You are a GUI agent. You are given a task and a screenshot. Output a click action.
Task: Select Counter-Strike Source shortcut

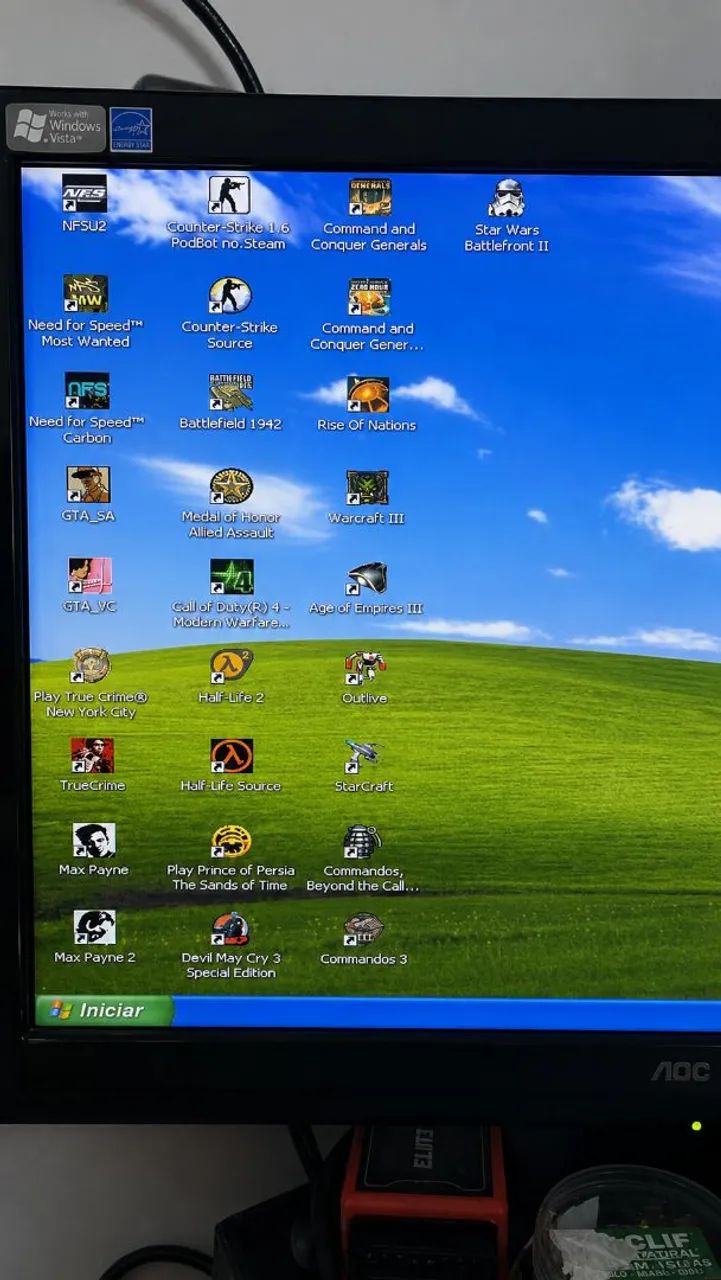[230, 295]
